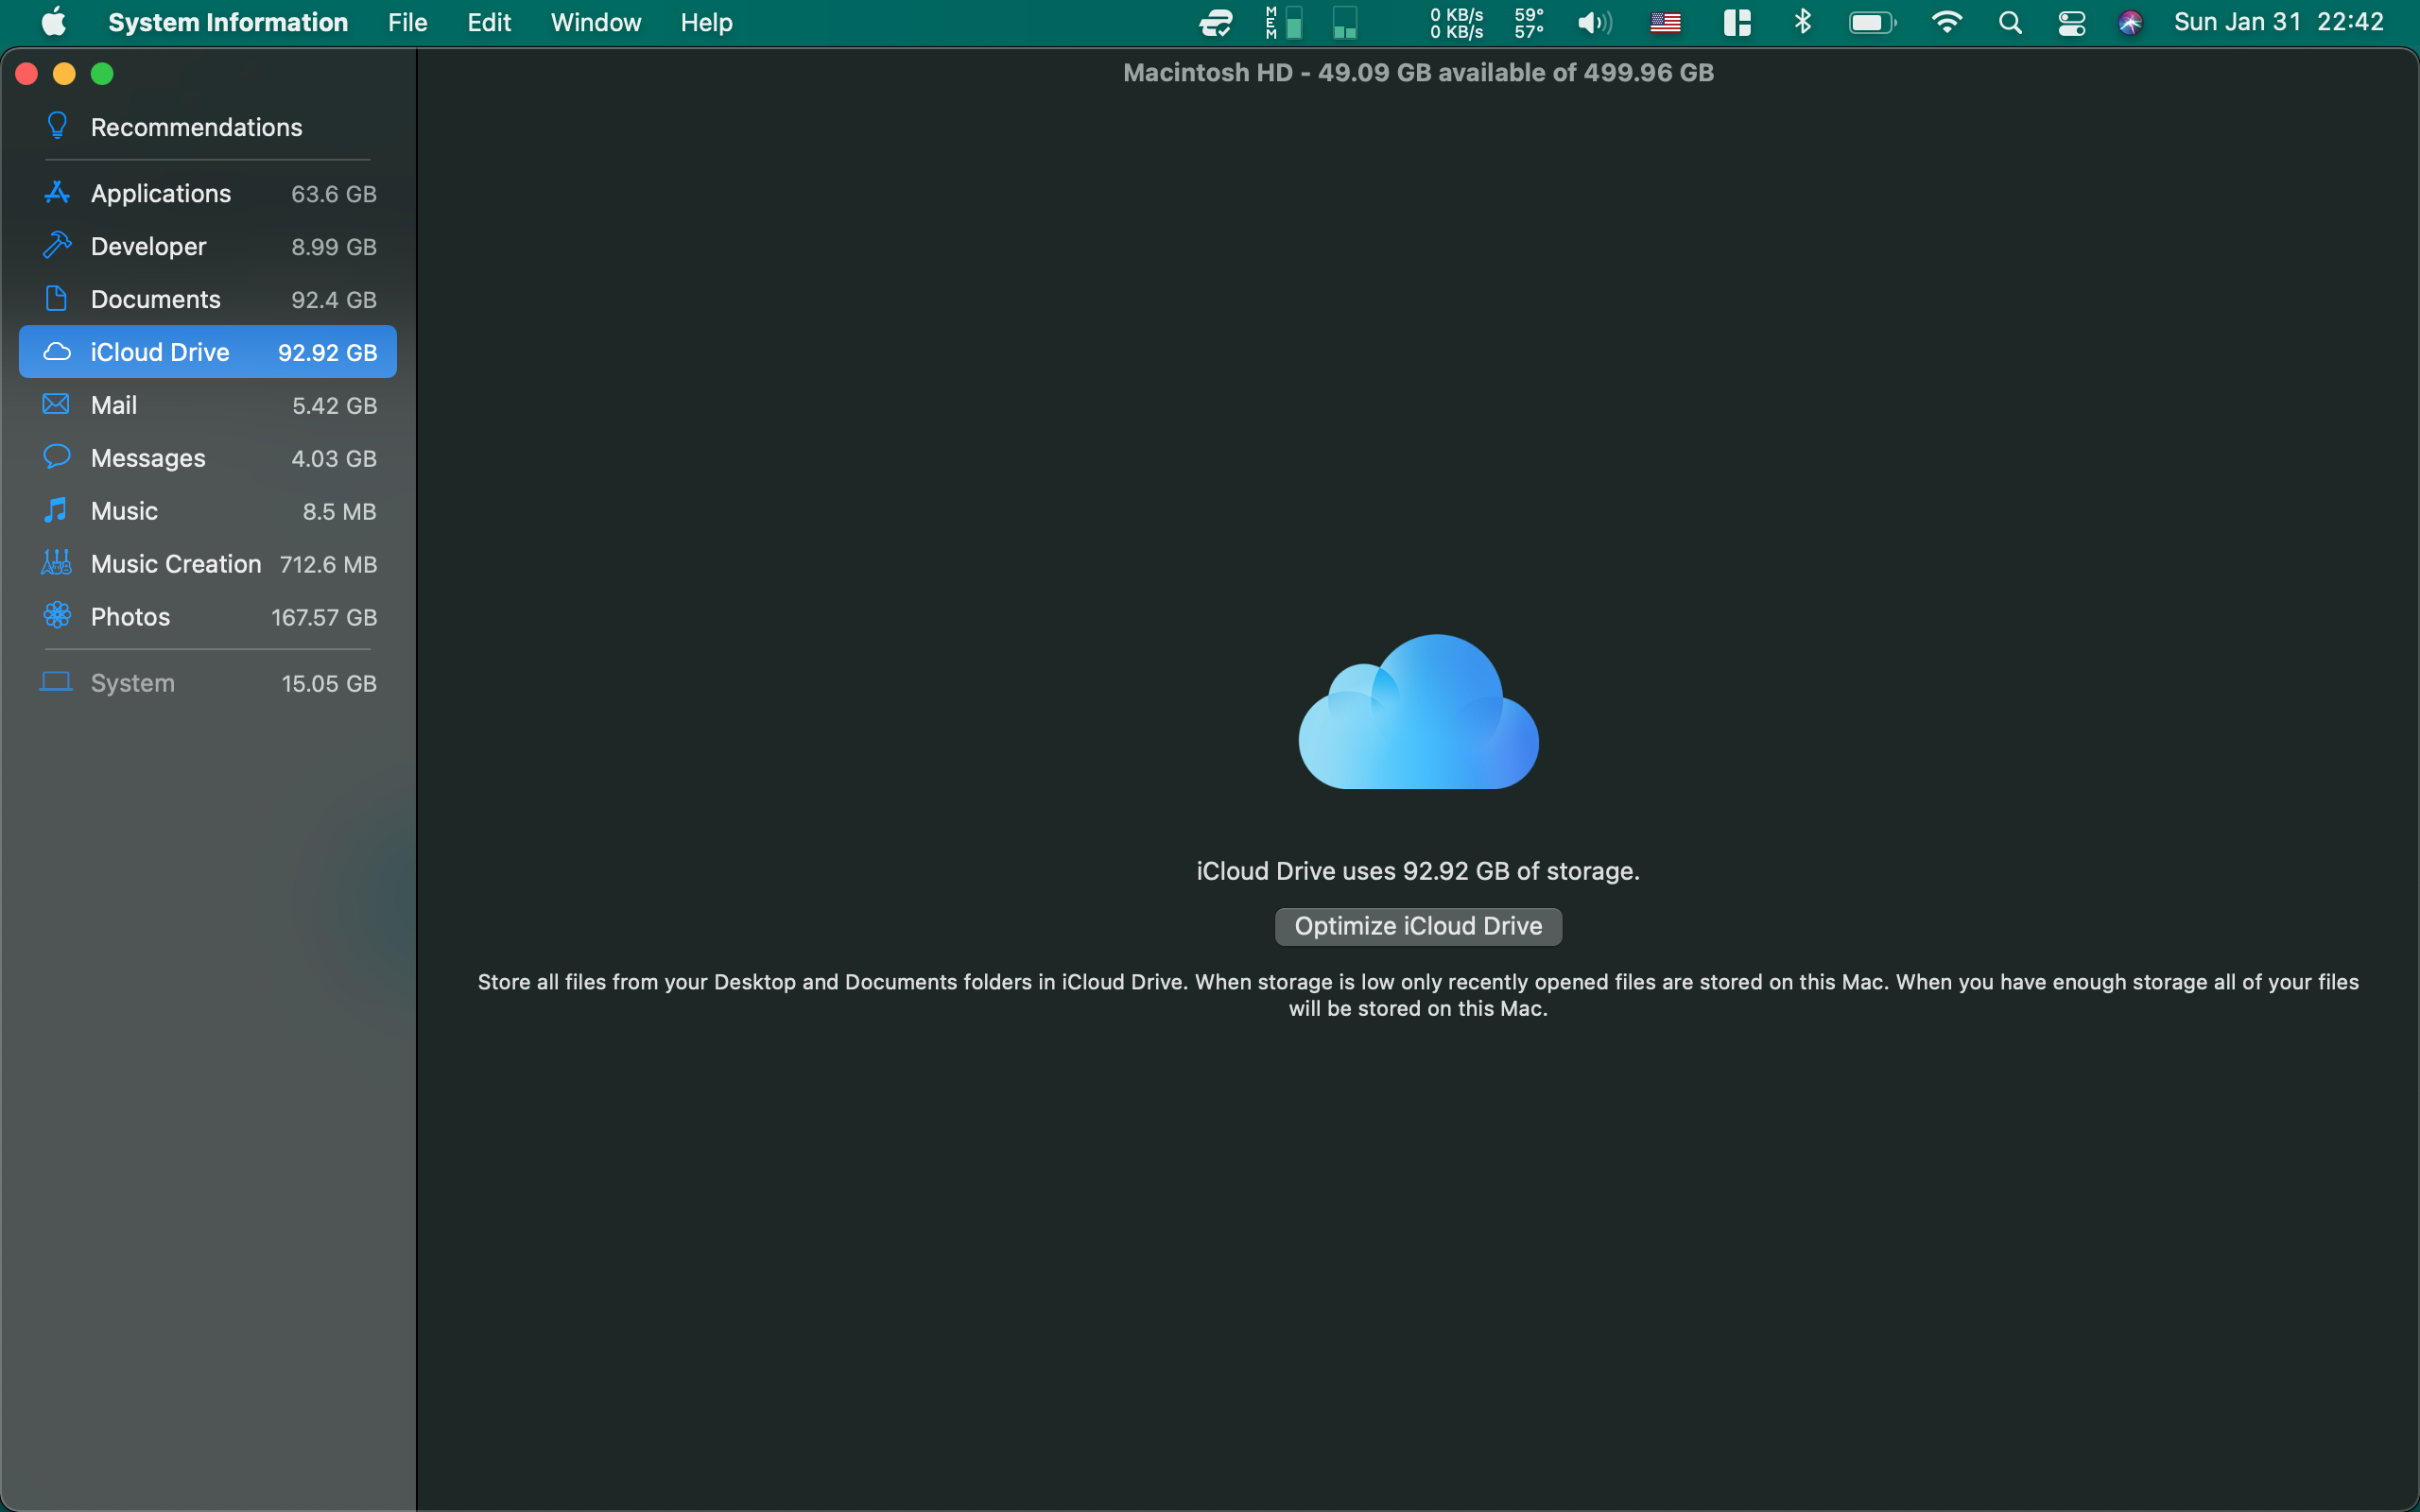Open the battery status menu
The width and height of the screenshot is (2420, 1512).
[1872, 22]
